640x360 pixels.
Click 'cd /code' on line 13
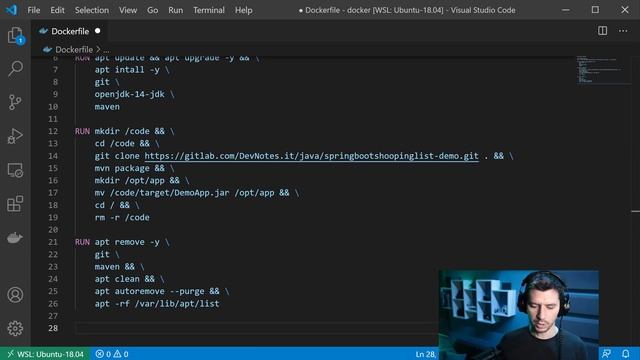click(x=115, y=144)
